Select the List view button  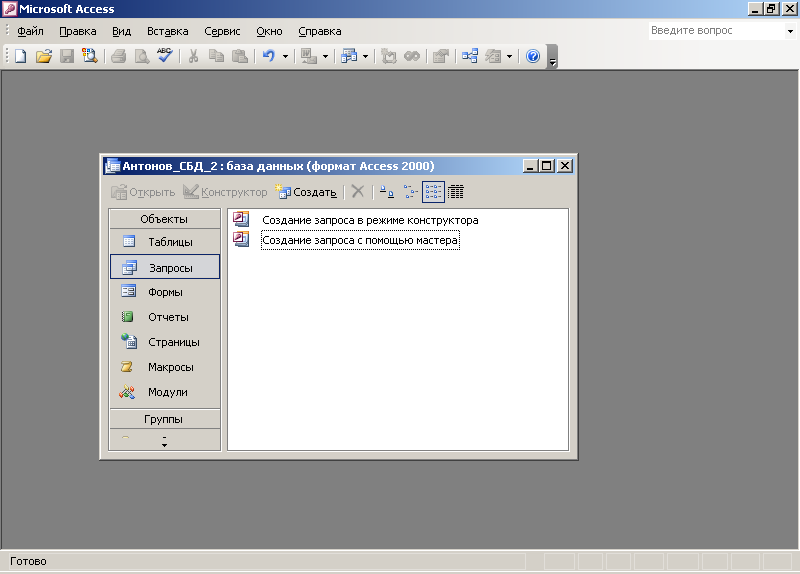(433, 192)
